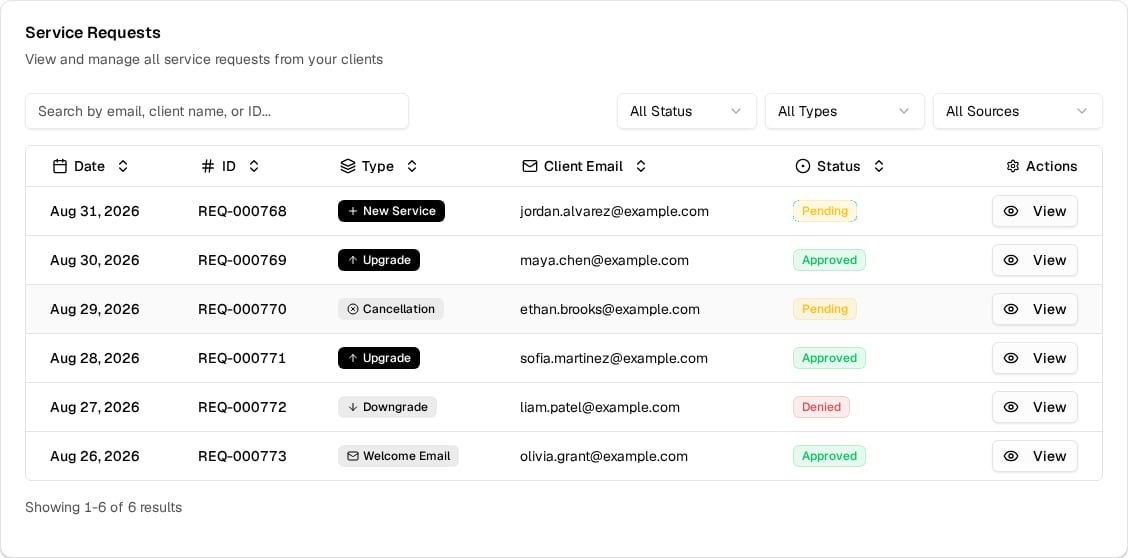Click the plus icon in New Service badge
The width and height of the screenshot is (1128, 558).
[352, 211]
